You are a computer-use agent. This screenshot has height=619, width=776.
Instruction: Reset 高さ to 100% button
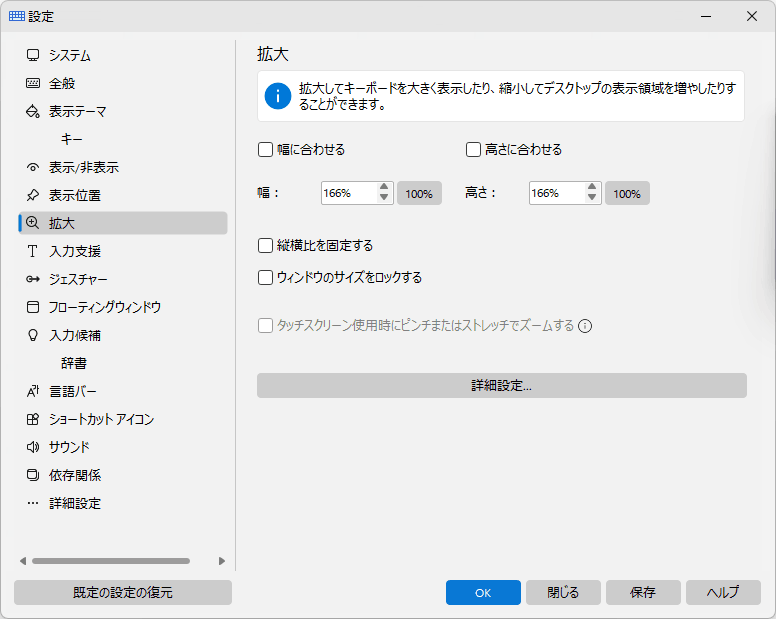coord(627,193)
